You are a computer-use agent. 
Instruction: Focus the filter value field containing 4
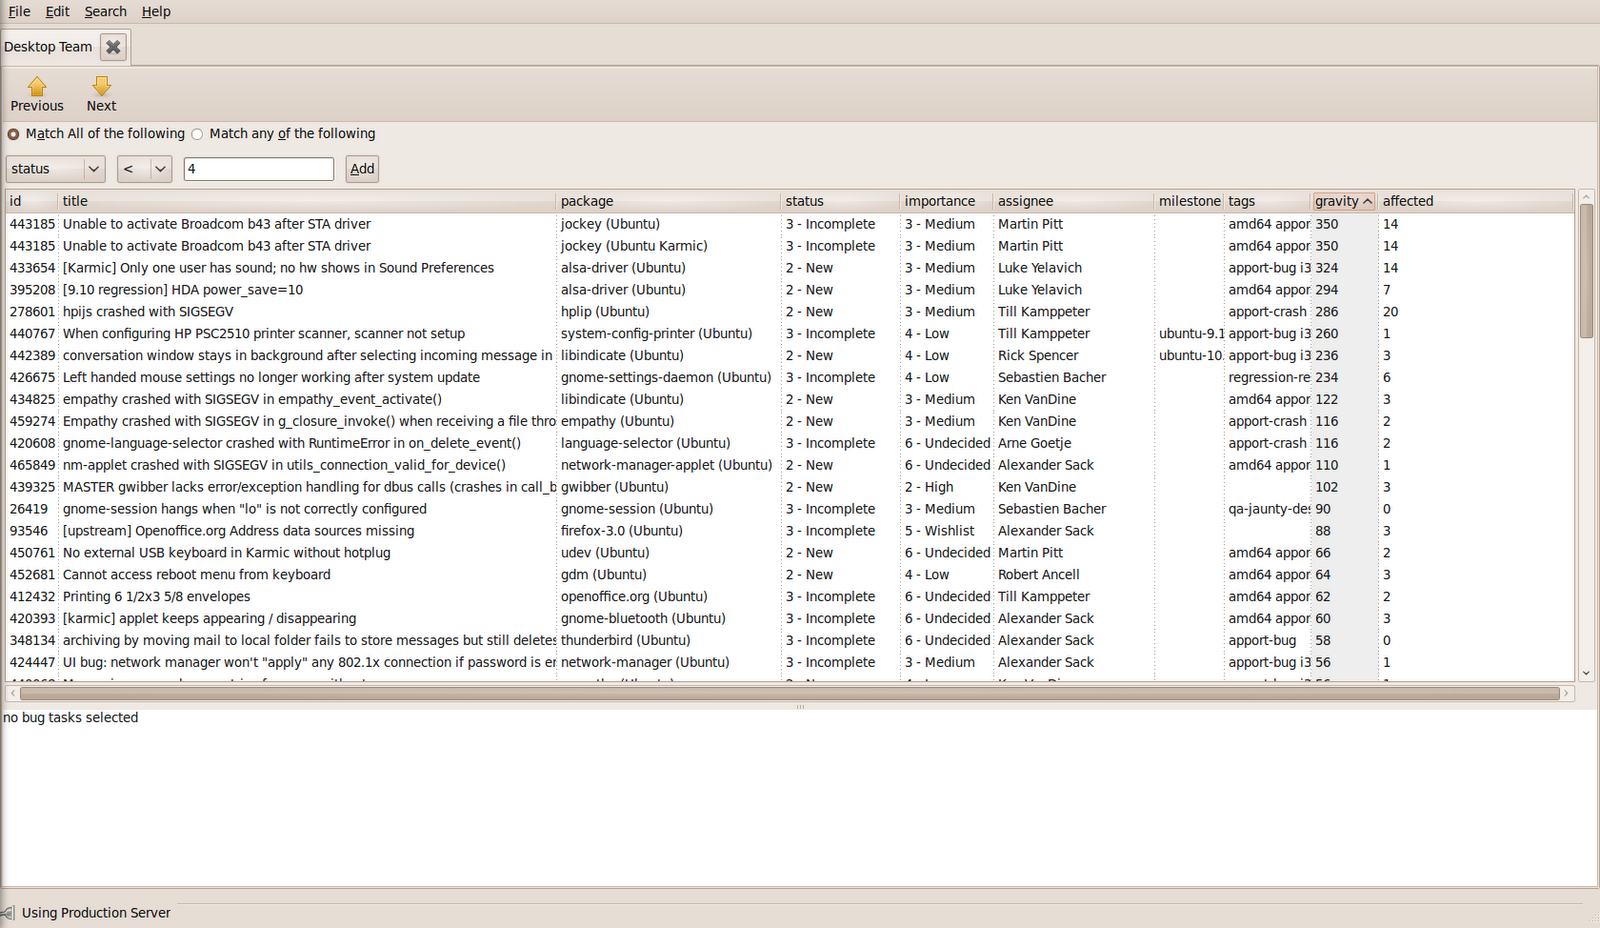point(259,169)
